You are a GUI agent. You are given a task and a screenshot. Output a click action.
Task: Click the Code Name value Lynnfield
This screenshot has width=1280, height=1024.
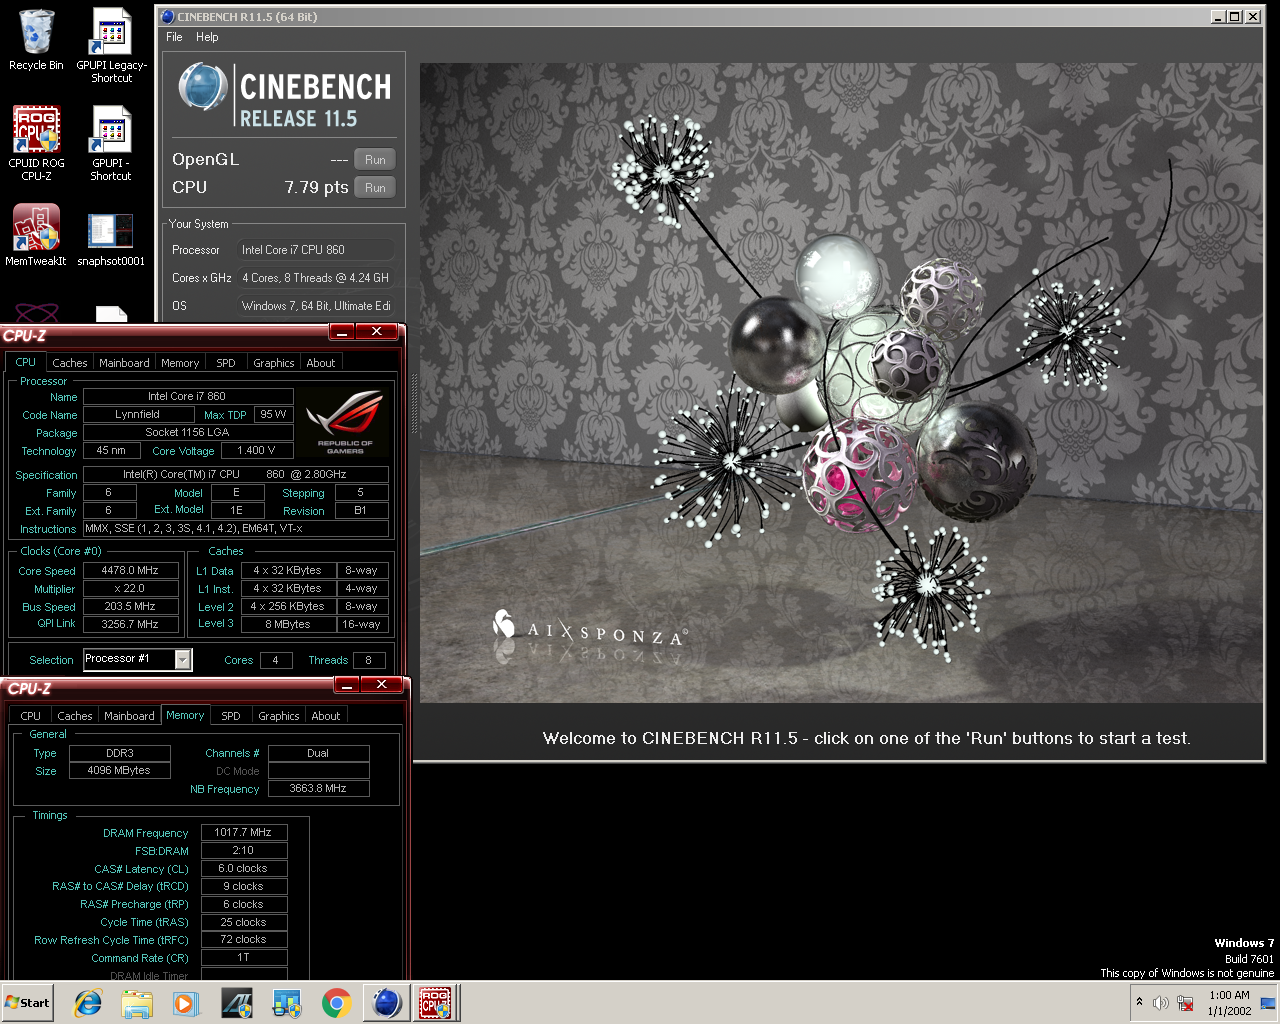click(137, 414)
